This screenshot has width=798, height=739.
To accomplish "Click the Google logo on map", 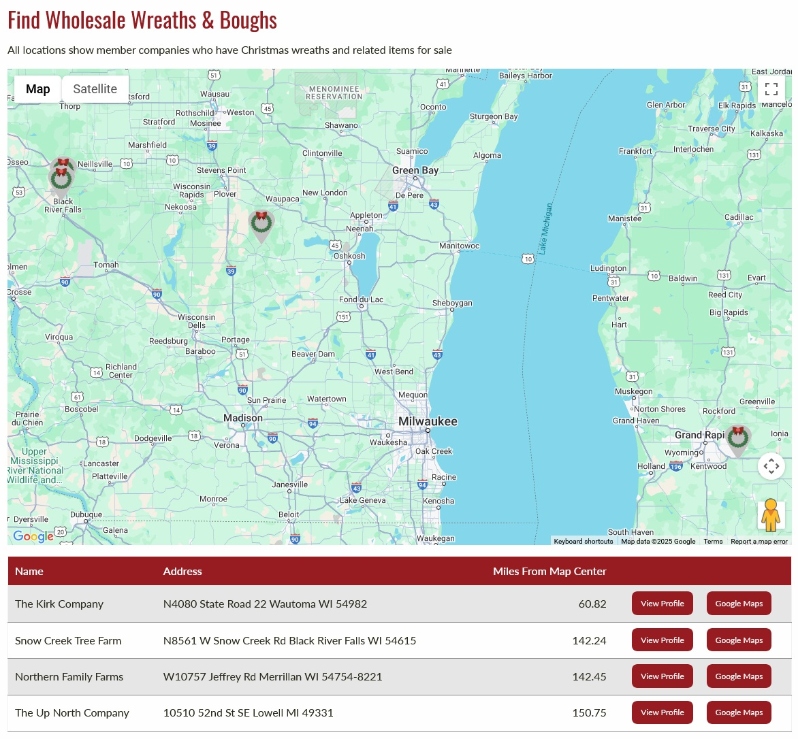I will 33,536.
